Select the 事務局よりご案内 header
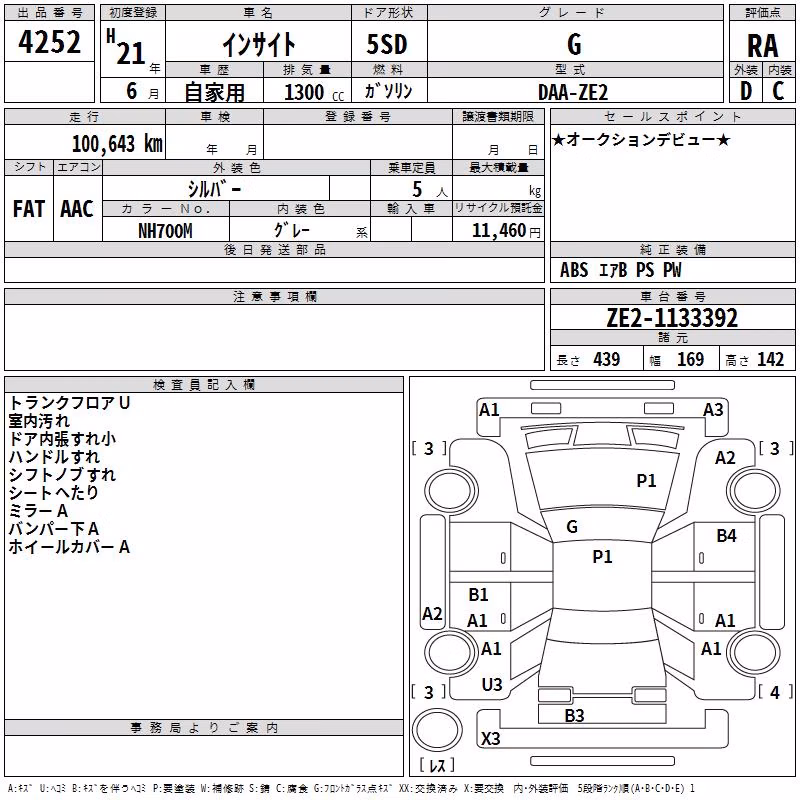Viewport: 800px width, 800px height. pyautogui.click(x=204, y=728)
